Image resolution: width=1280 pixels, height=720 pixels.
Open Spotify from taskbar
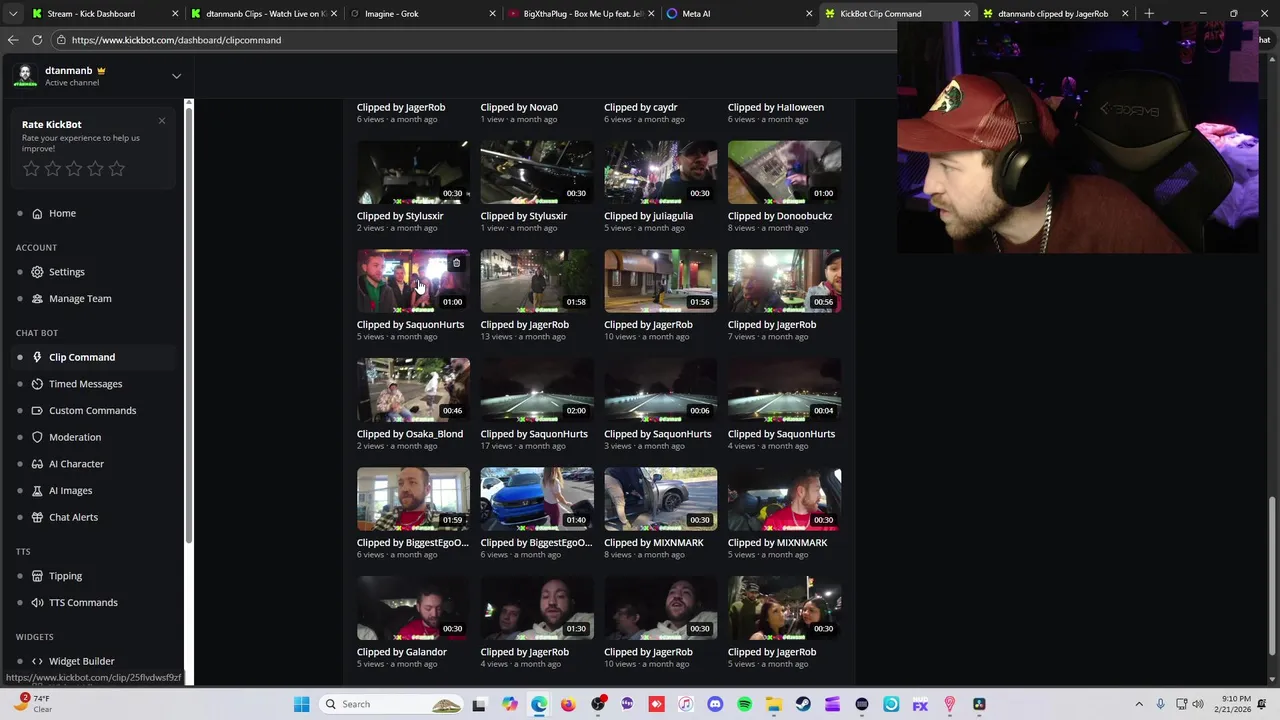(x=744, y=704)
